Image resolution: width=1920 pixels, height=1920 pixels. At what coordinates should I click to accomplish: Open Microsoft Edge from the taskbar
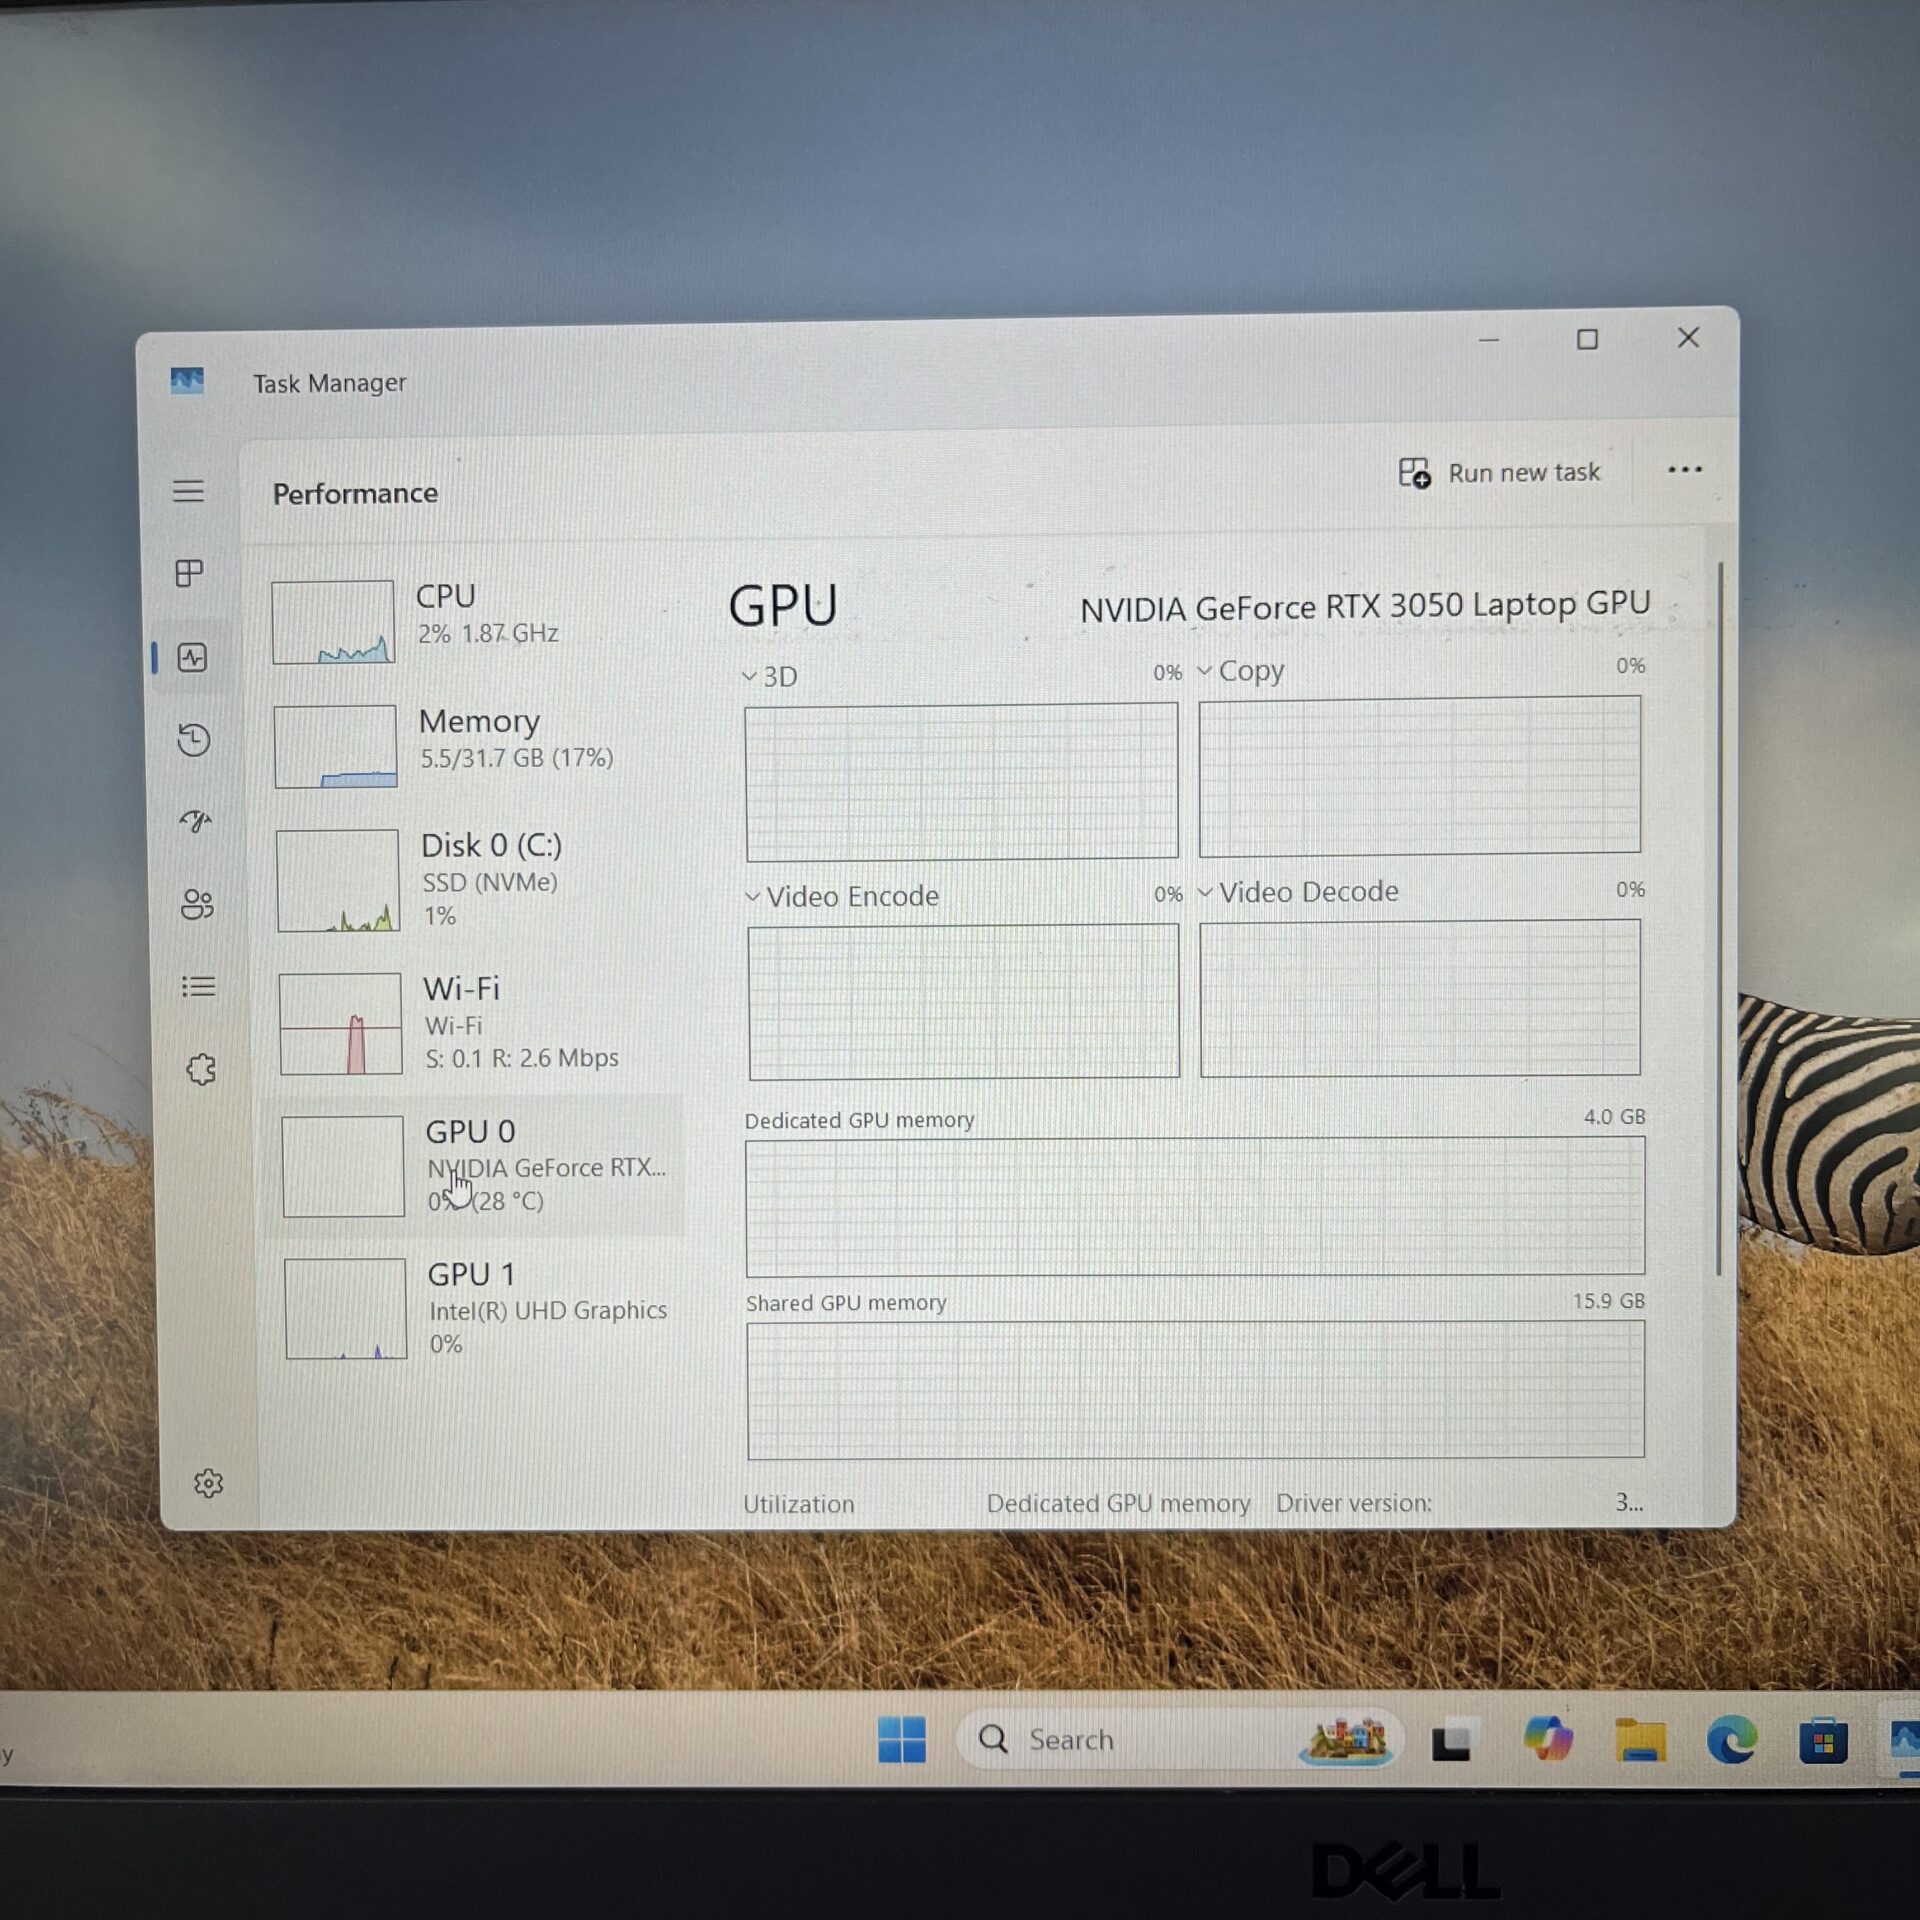[x=1732, y=1741]
